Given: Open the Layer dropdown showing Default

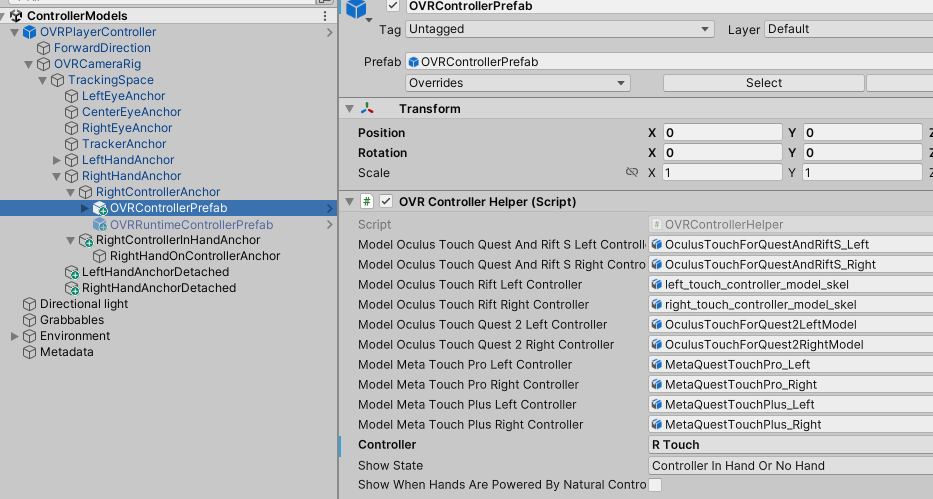Looking at the screenshot, I should [849, 29].
